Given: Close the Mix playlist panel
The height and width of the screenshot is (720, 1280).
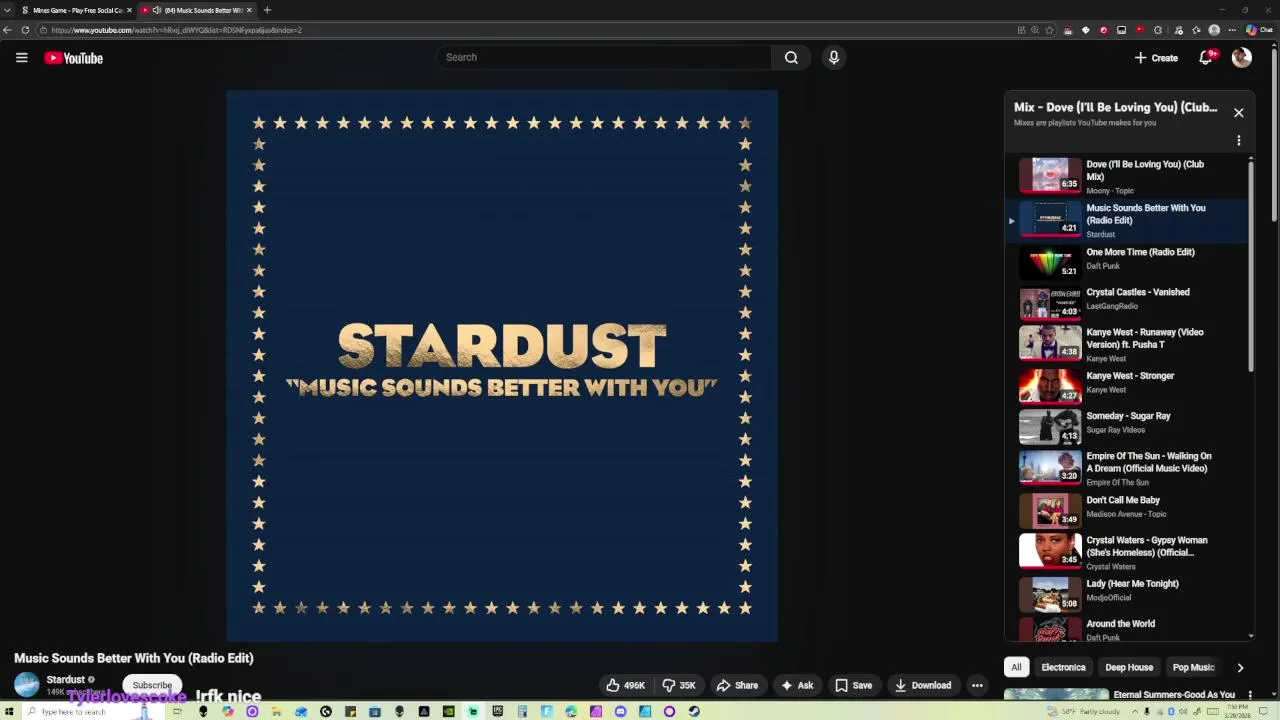Looking at the screenshot, I should 1238,113.
